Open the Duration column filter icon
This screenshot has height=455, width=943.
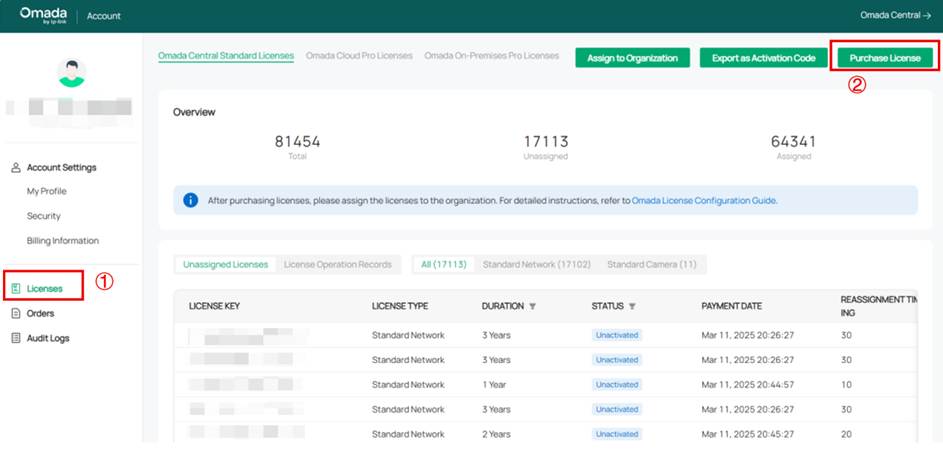pyautogui.click(x=532, y=306)
